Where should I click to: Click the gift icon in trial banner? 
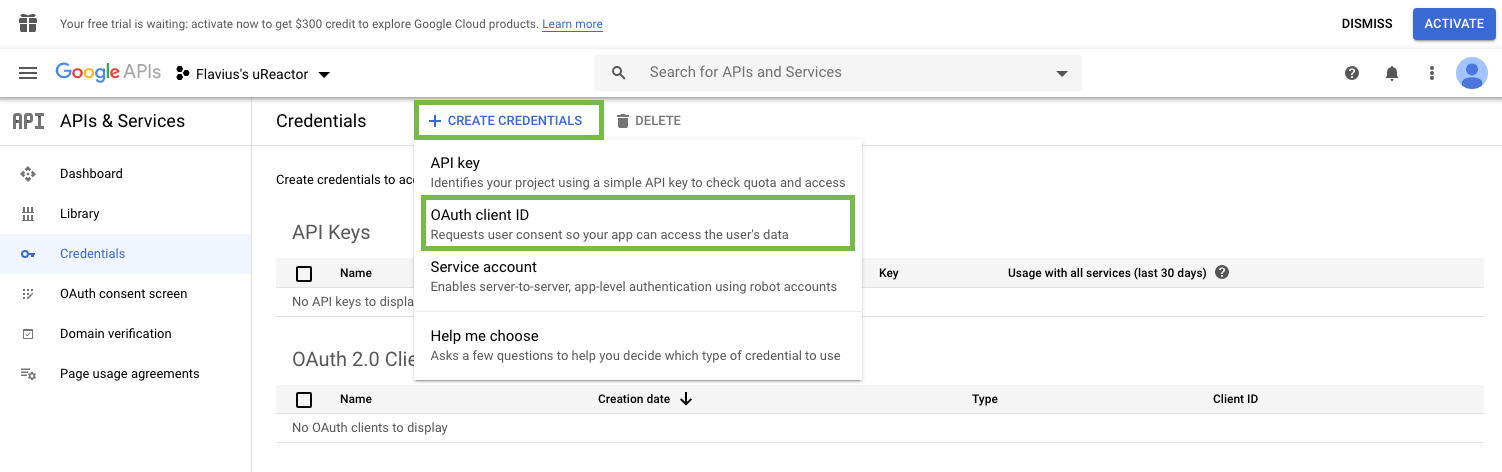pyautogui.click(x=28, y=23)
